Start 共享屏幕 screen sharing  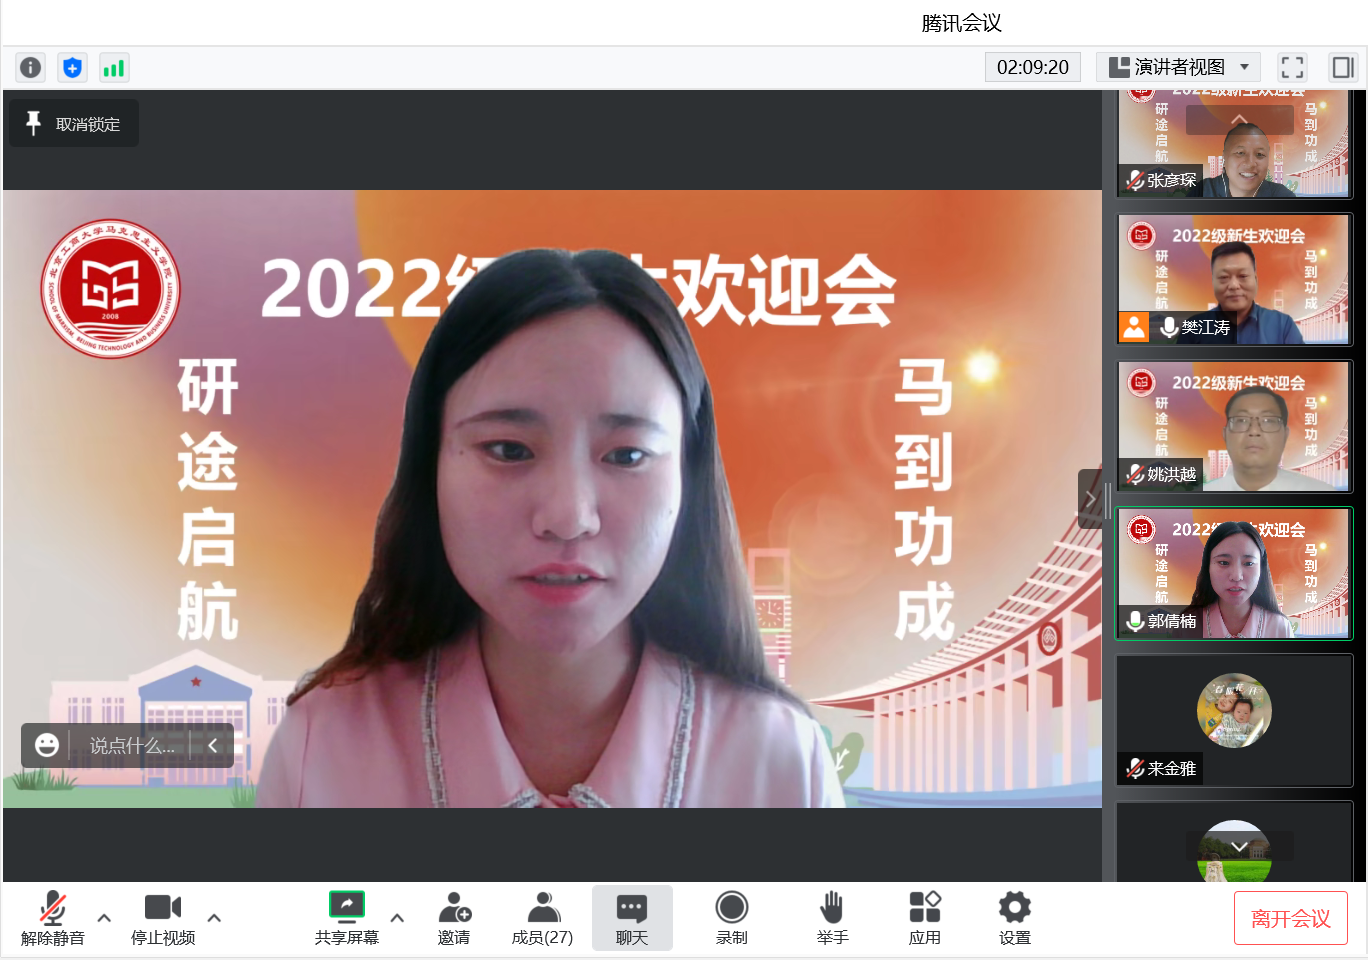point(347,918)
